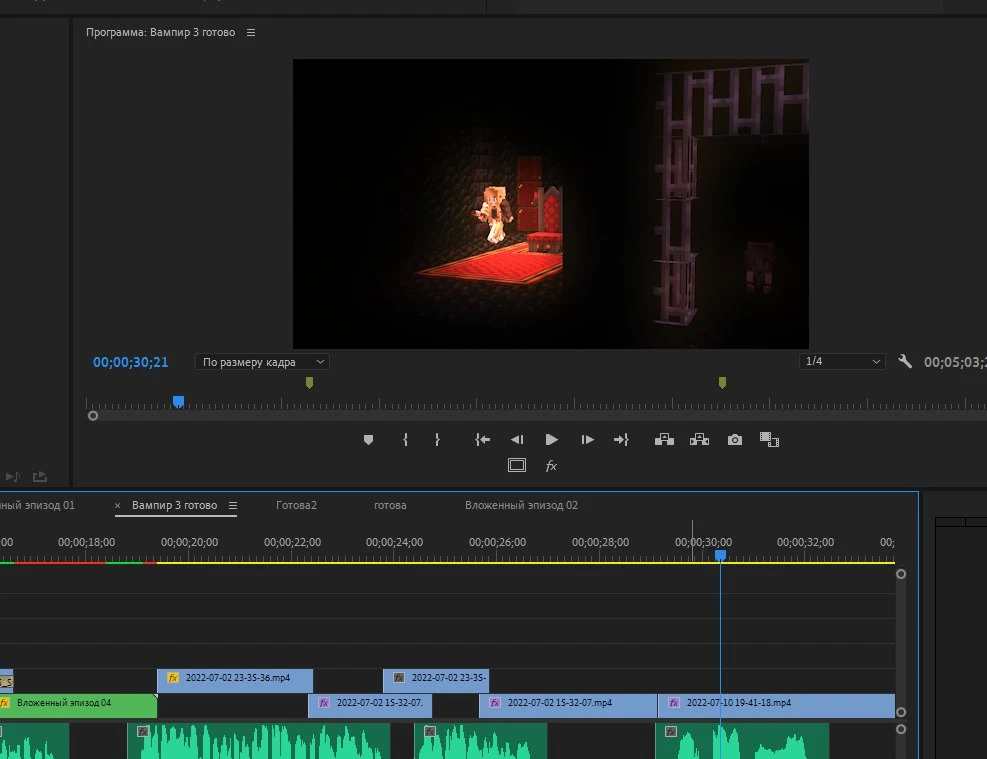Click timeline ruler at 00;00;22;00
This screenshot has width=987, height=759.
click(x=292, y=543)
